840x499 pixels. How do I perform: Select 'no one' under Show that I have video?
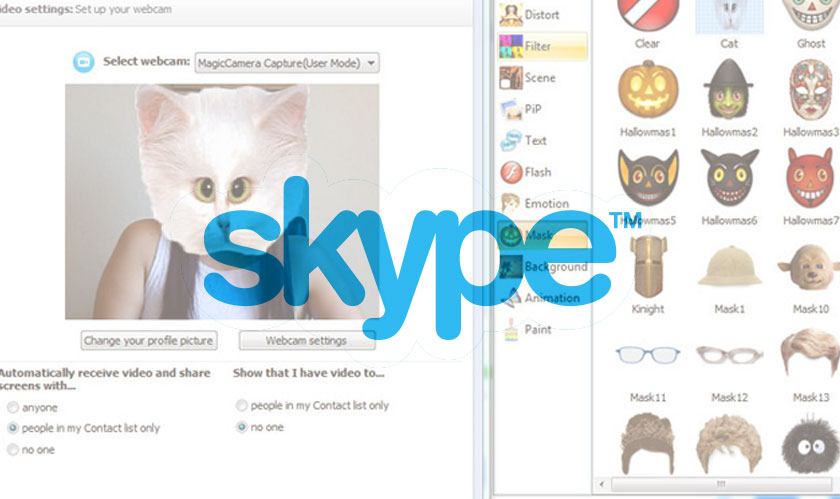242,427
